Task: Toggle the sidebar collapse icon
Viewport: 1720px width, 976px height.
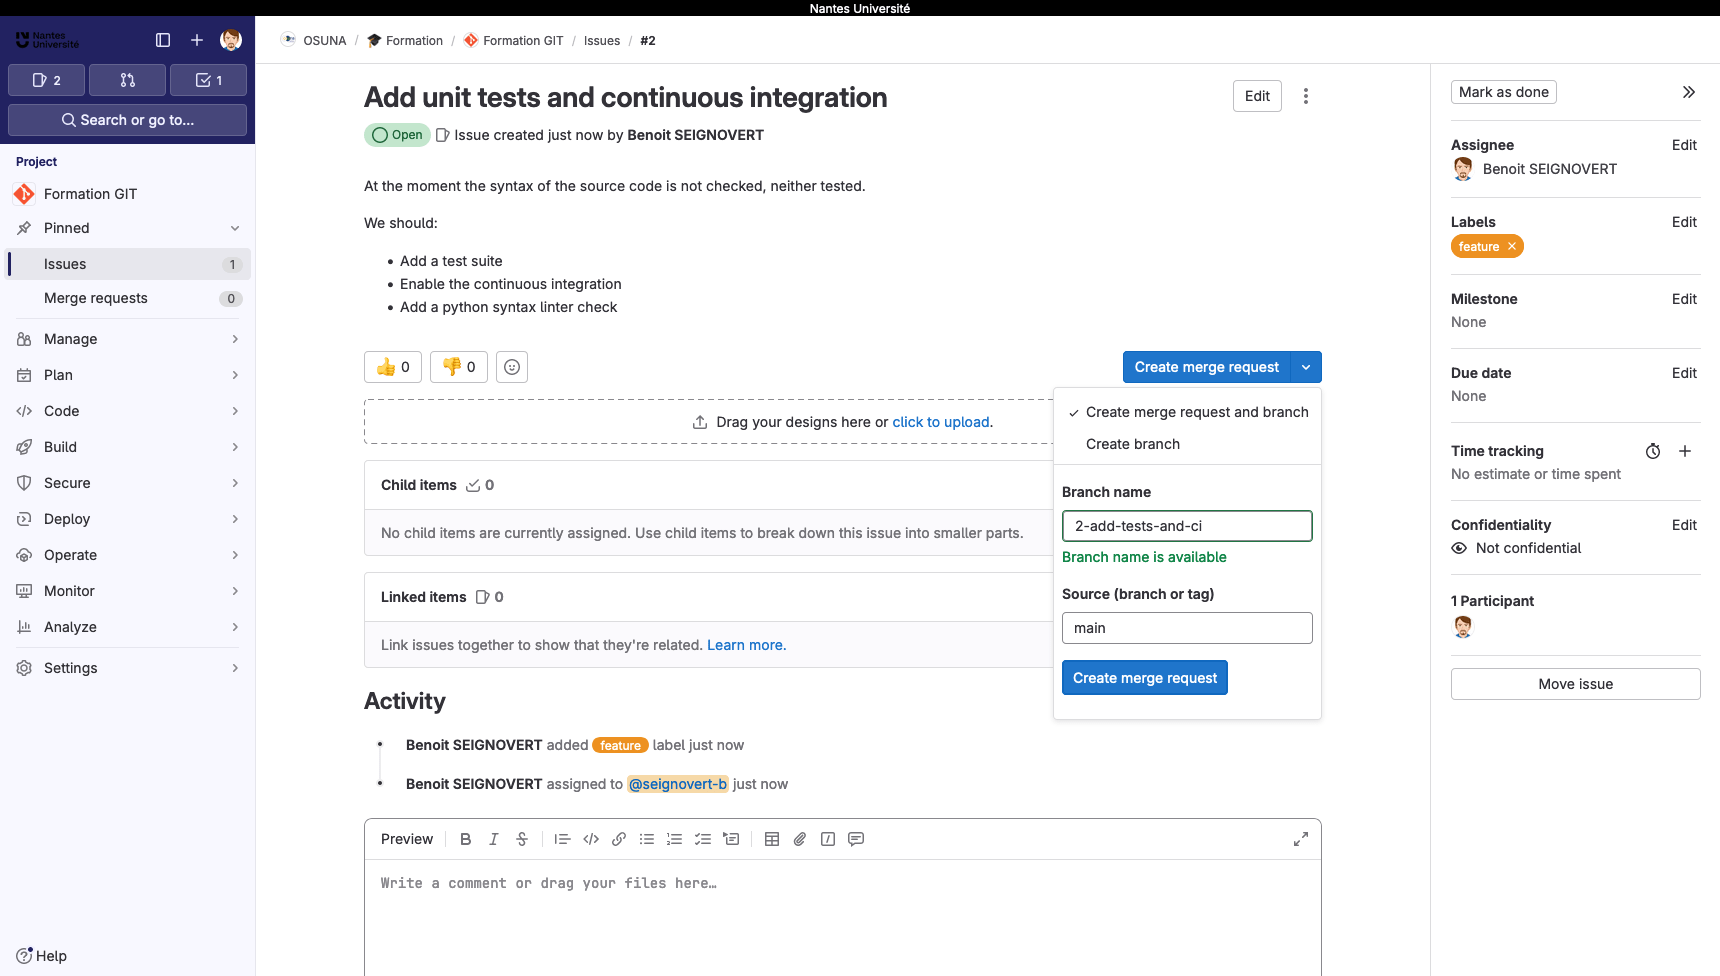Action: [163, 40]
